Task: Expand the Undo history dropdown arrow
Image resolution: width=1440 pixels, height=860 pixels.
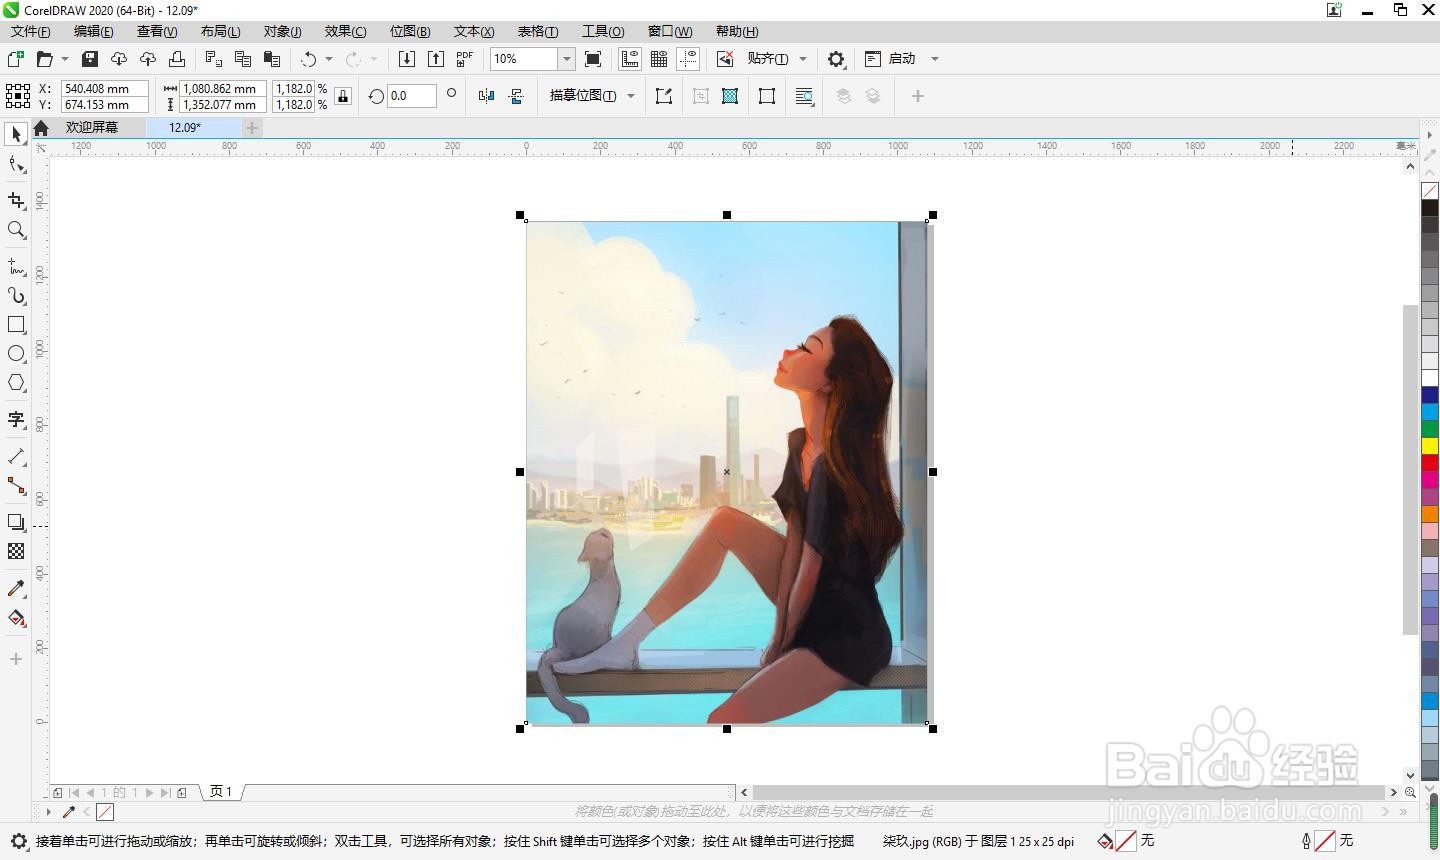Action: point(329,59)
